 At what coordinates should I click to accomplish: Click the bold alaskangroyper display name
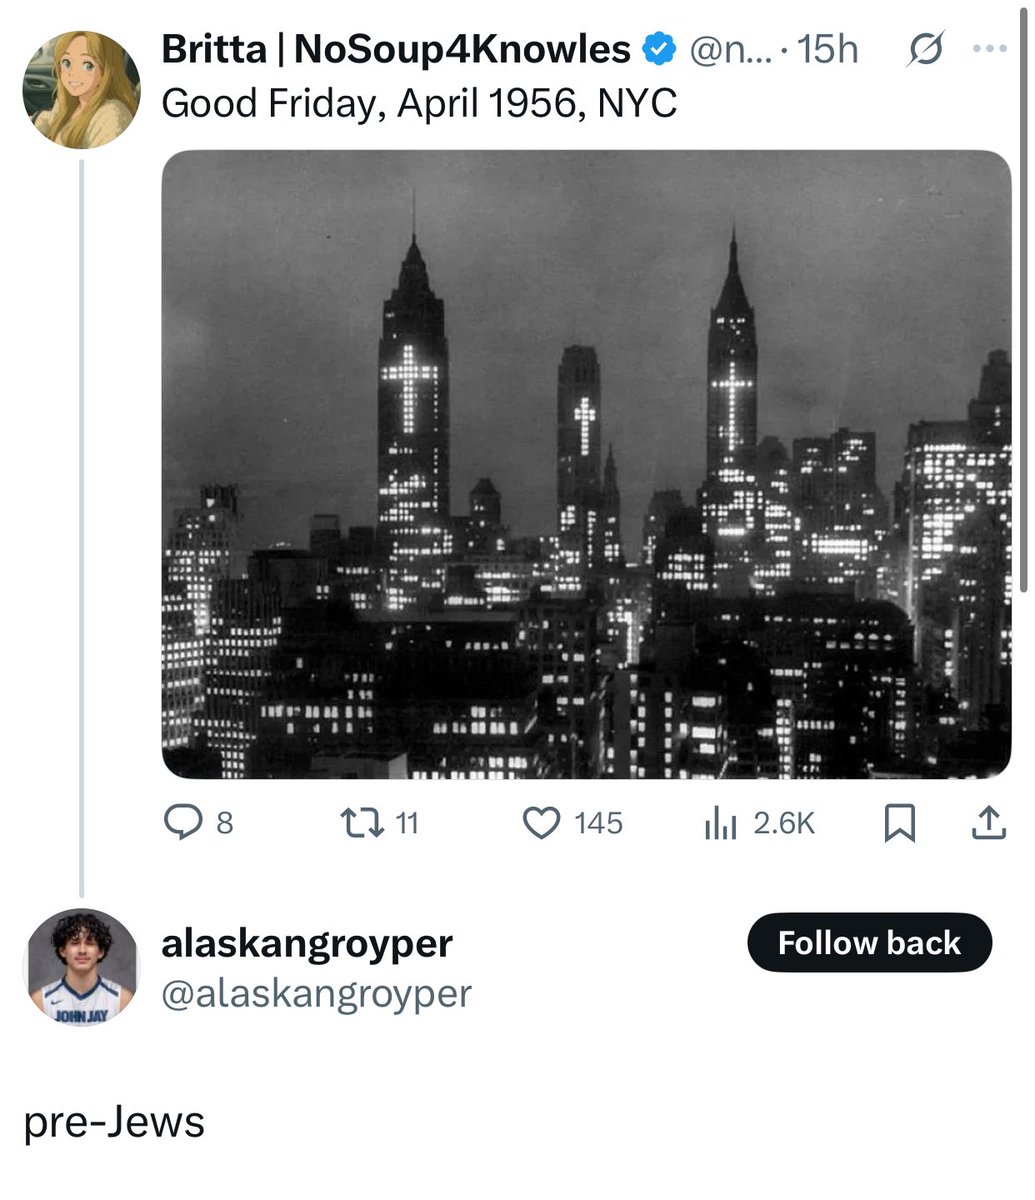[x=307, y=943]
